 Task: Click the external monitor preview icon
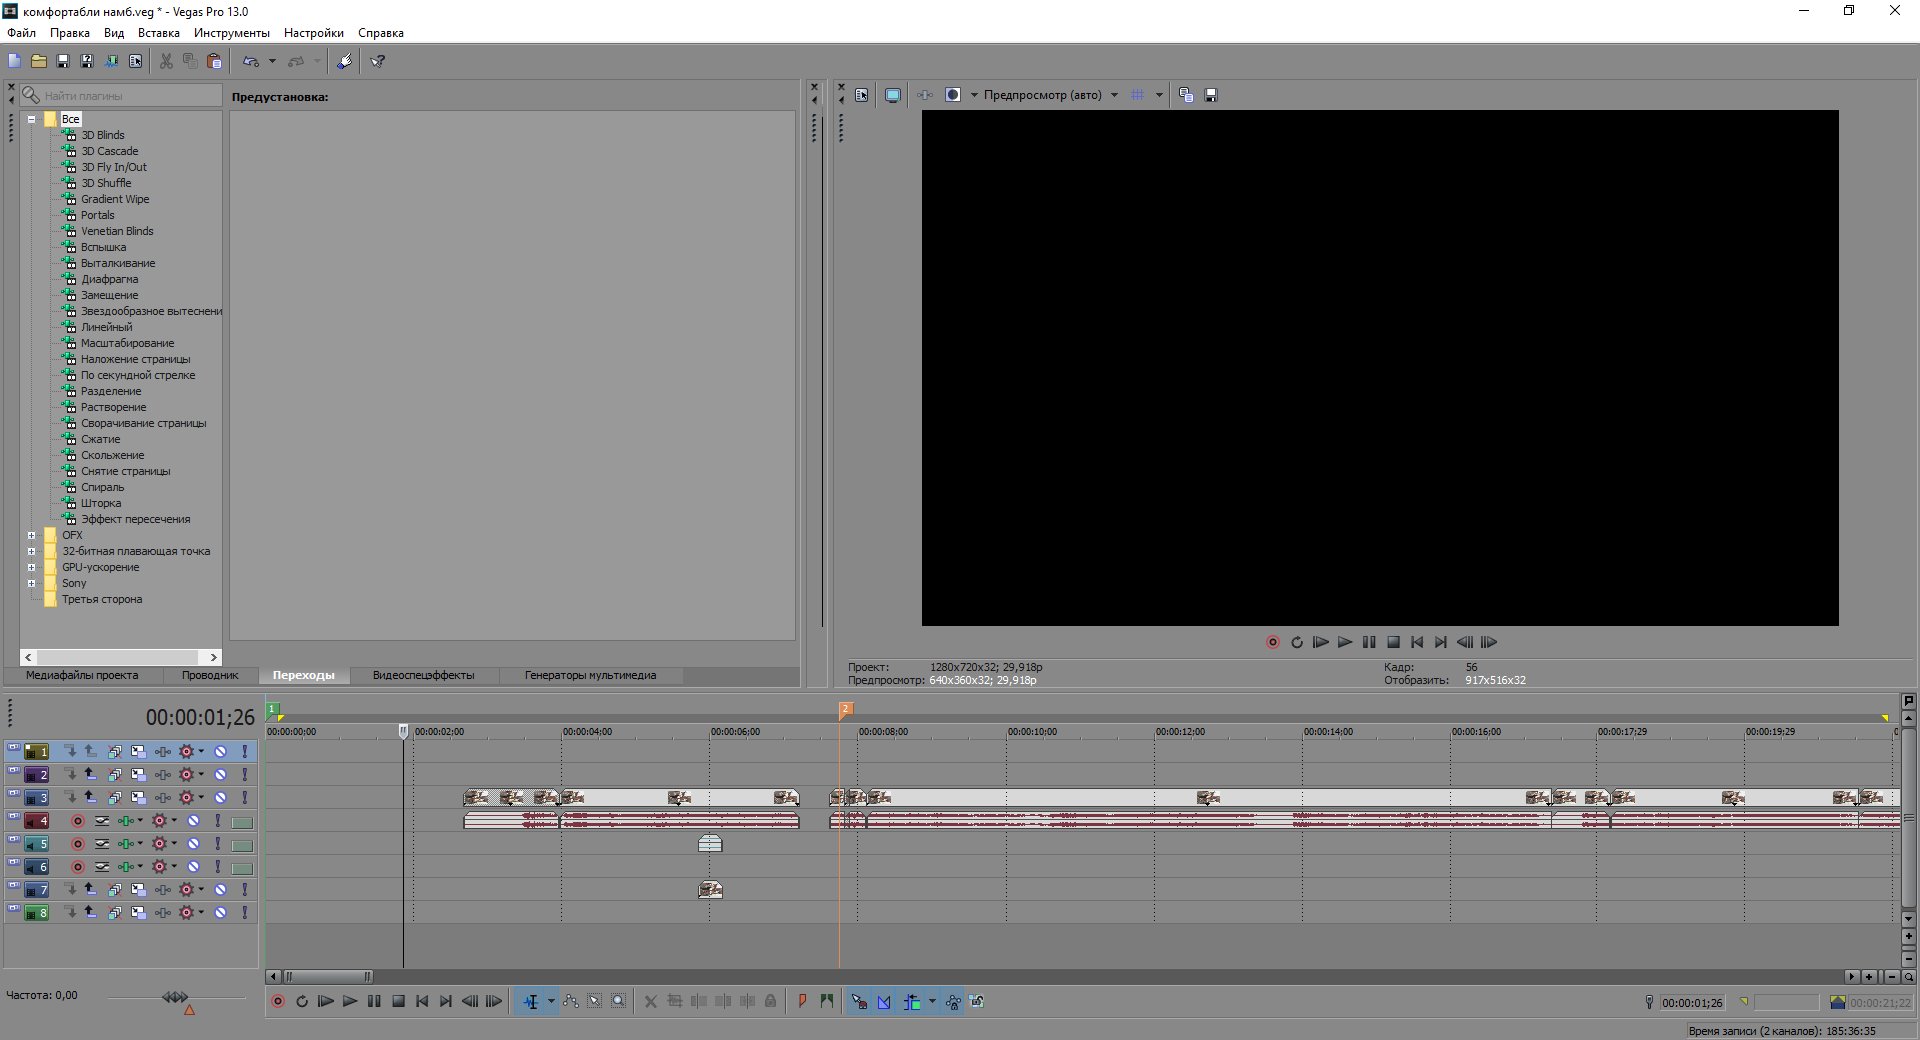coord(893,95)
